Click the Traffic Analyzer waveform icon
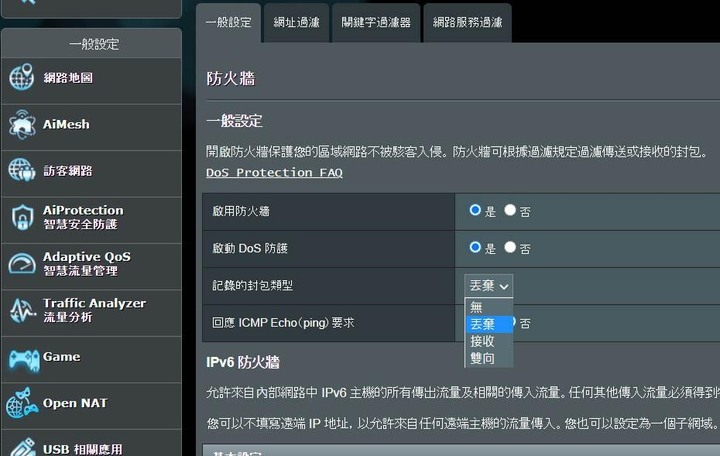Viewport: 720px width, 456px height. (x=22, y=310)
